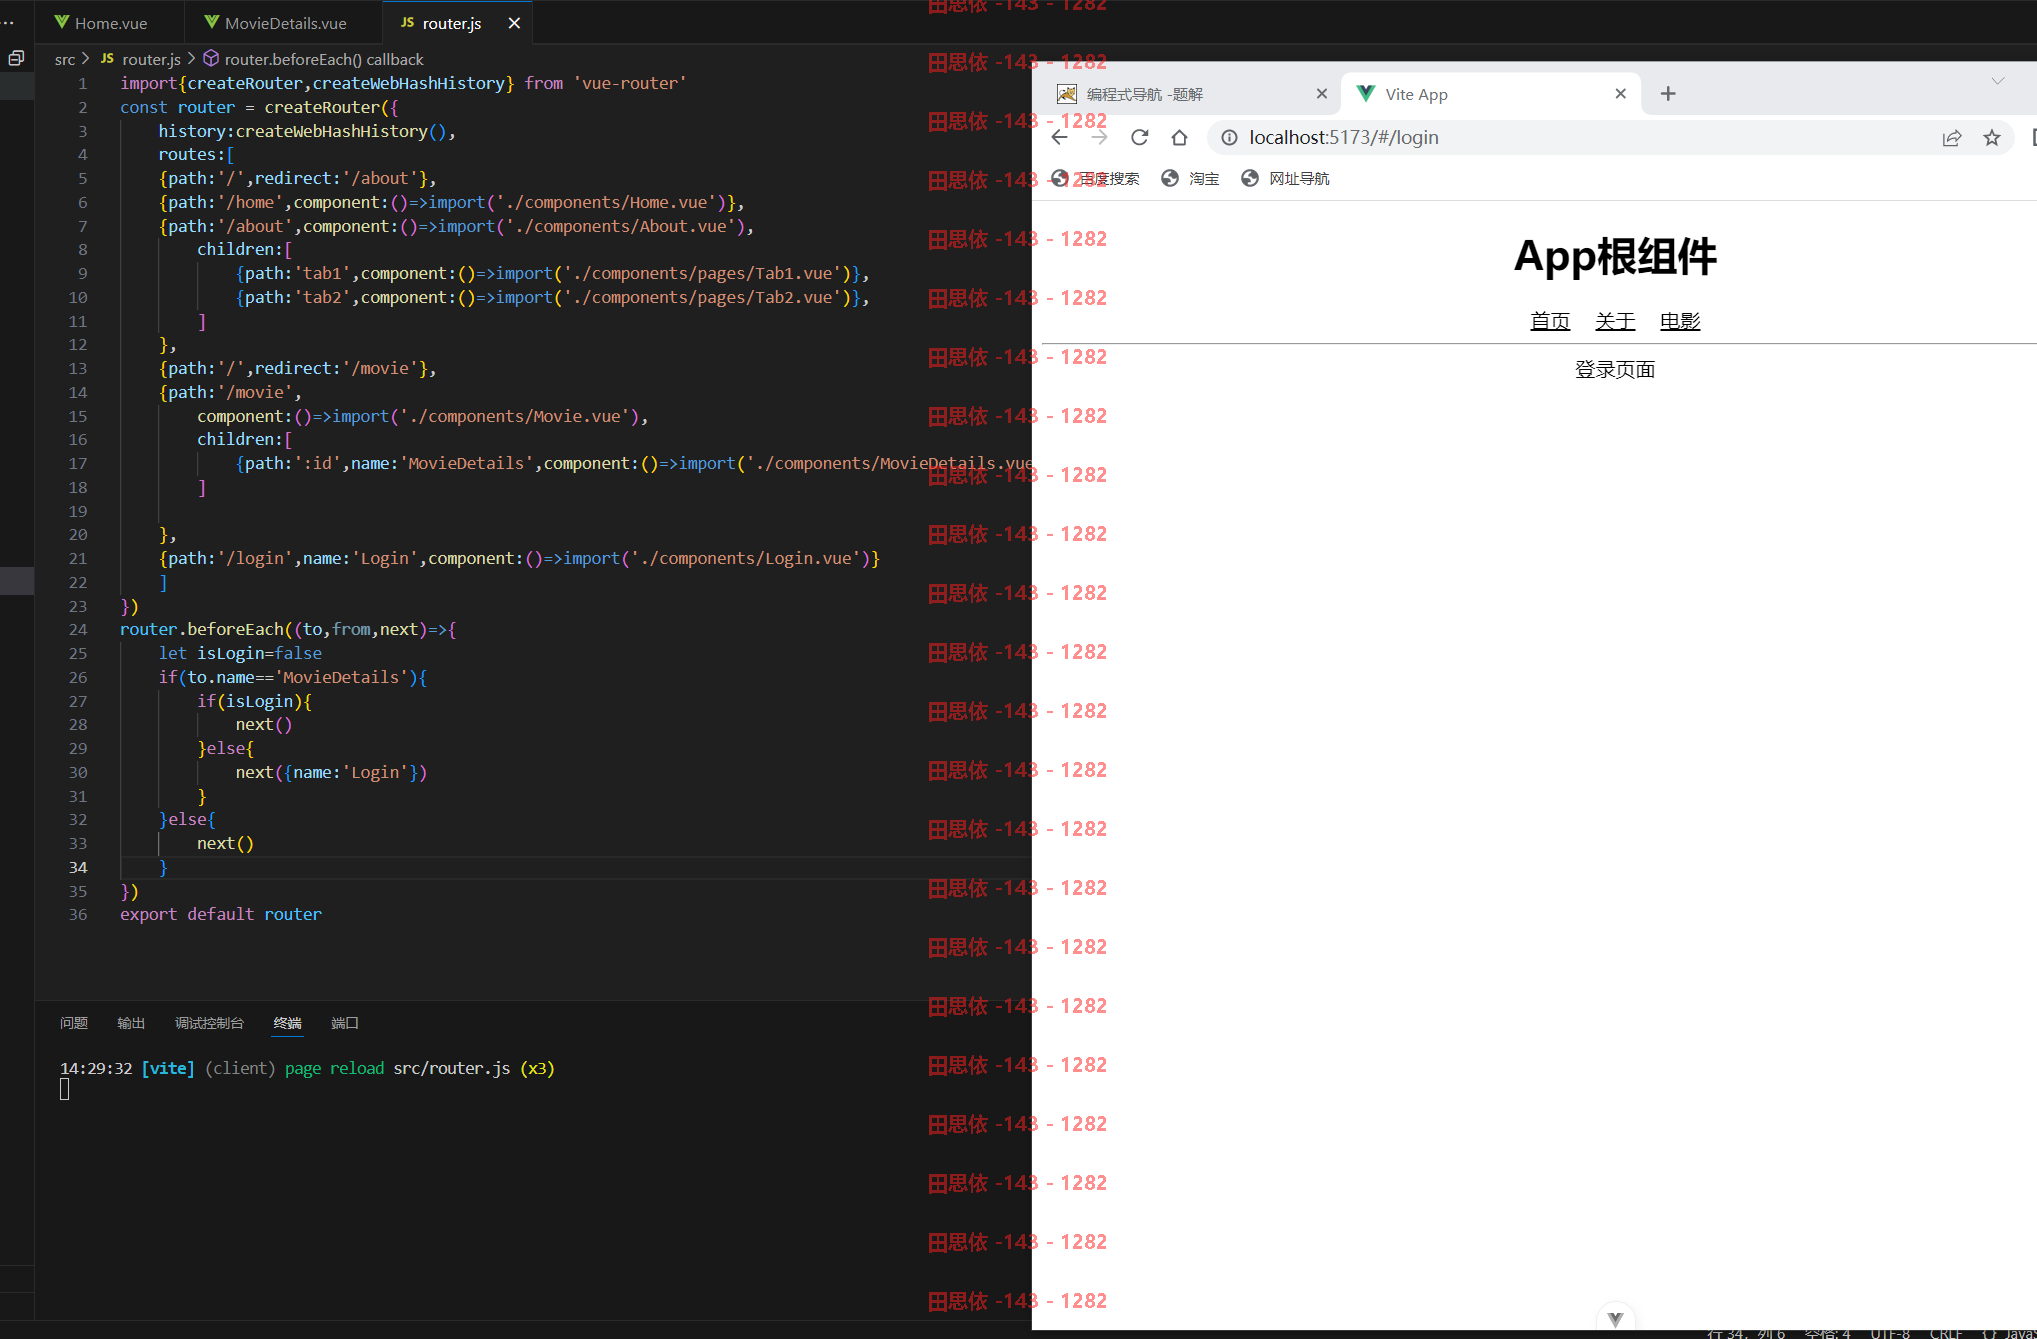Open the 调试控制台 panel tab
Screen dimensions: 2037x1339
pos(209,1023)
